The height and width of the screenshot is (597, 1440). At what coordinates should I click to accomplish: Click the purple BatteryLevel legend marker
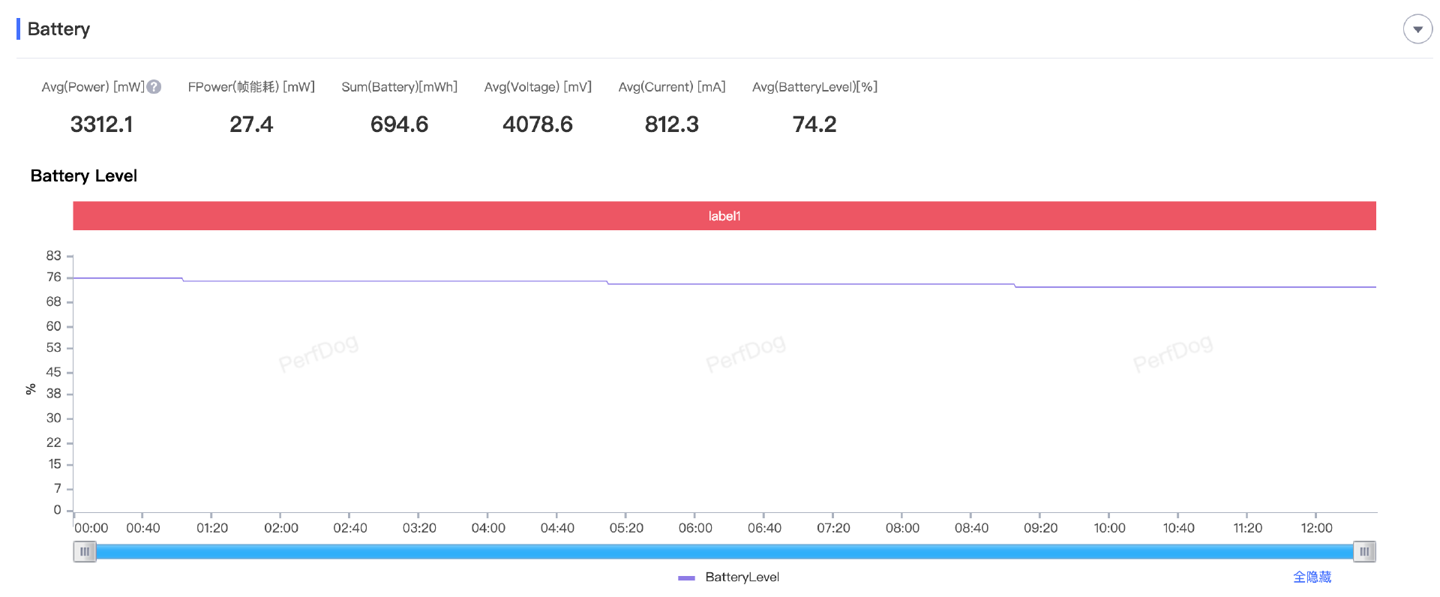pos(686,578)
